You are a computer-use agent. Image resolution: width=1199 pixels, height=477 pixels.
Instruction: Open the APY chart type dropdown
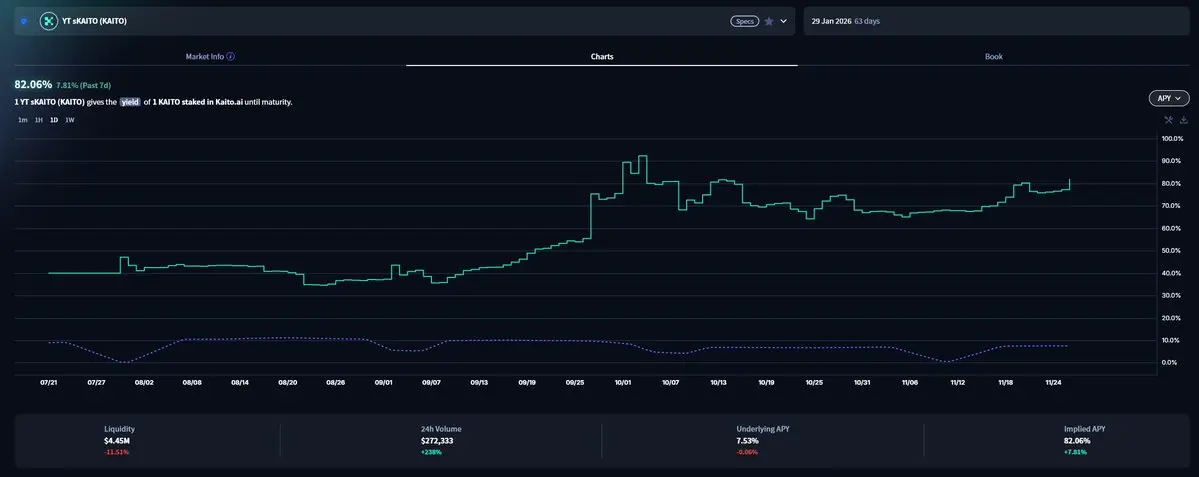click(1169, 98)
